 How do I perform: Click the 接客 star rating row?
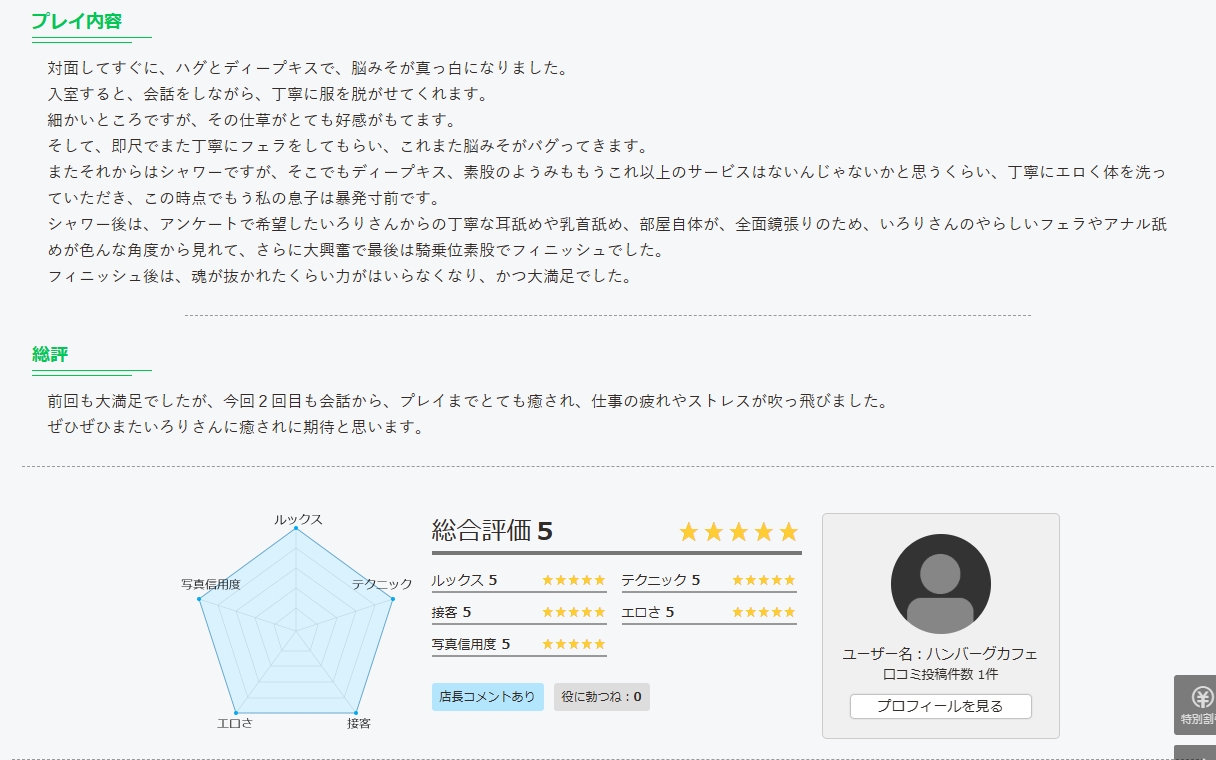519,613
